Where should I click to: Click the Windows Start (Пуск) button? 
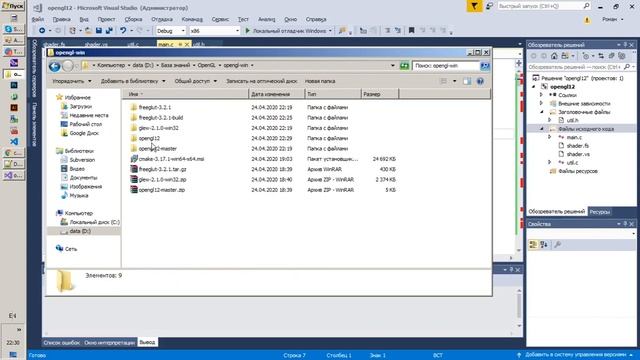point(13,6)
